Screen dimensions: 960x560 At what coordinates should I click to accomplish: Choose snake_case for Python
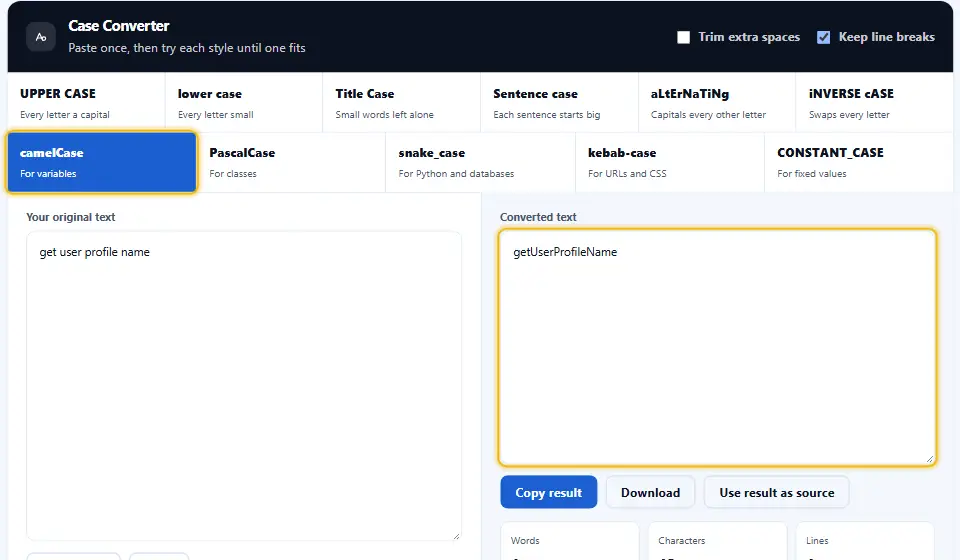[x=481, y=162]
